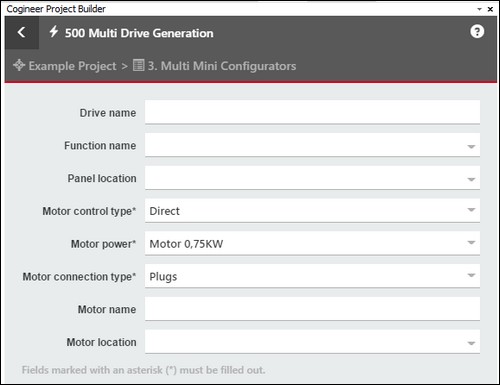This screenshot has width=500, height=385.
Task: Focus the Drive name text field
Action: (312, 112)
